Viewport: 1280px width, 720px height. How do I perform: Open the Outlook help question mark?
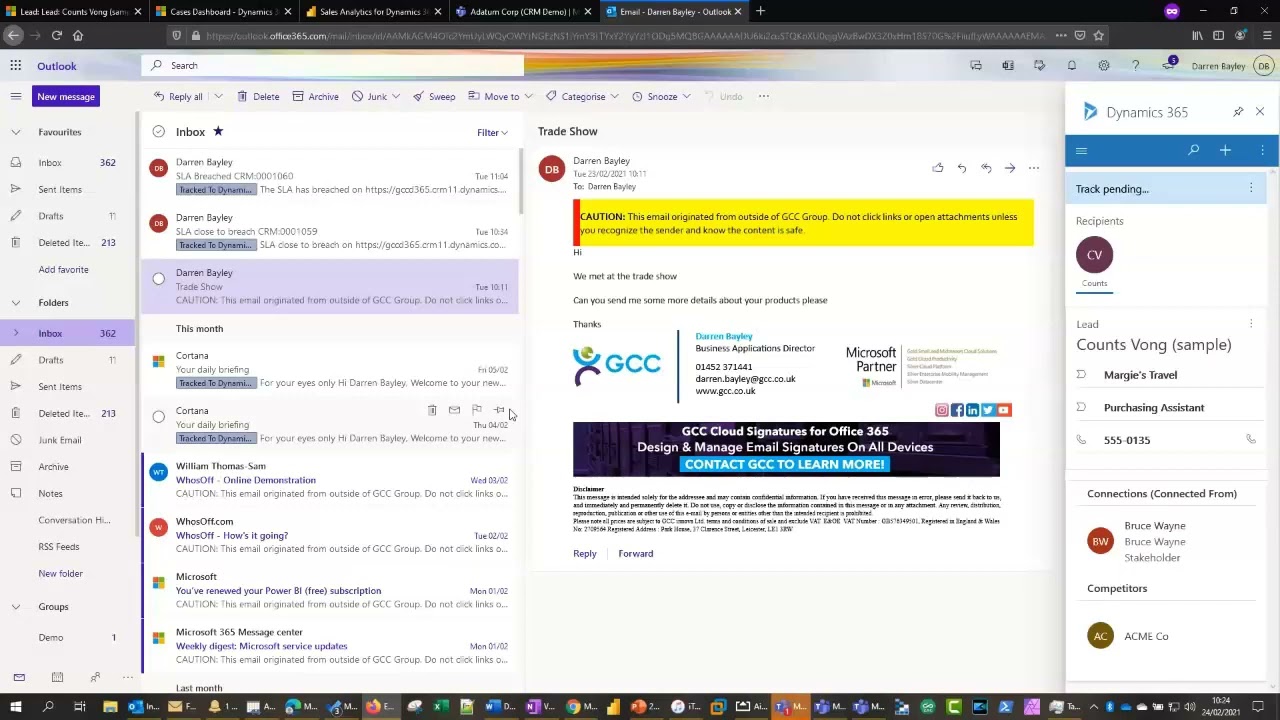coord(1135,66)
